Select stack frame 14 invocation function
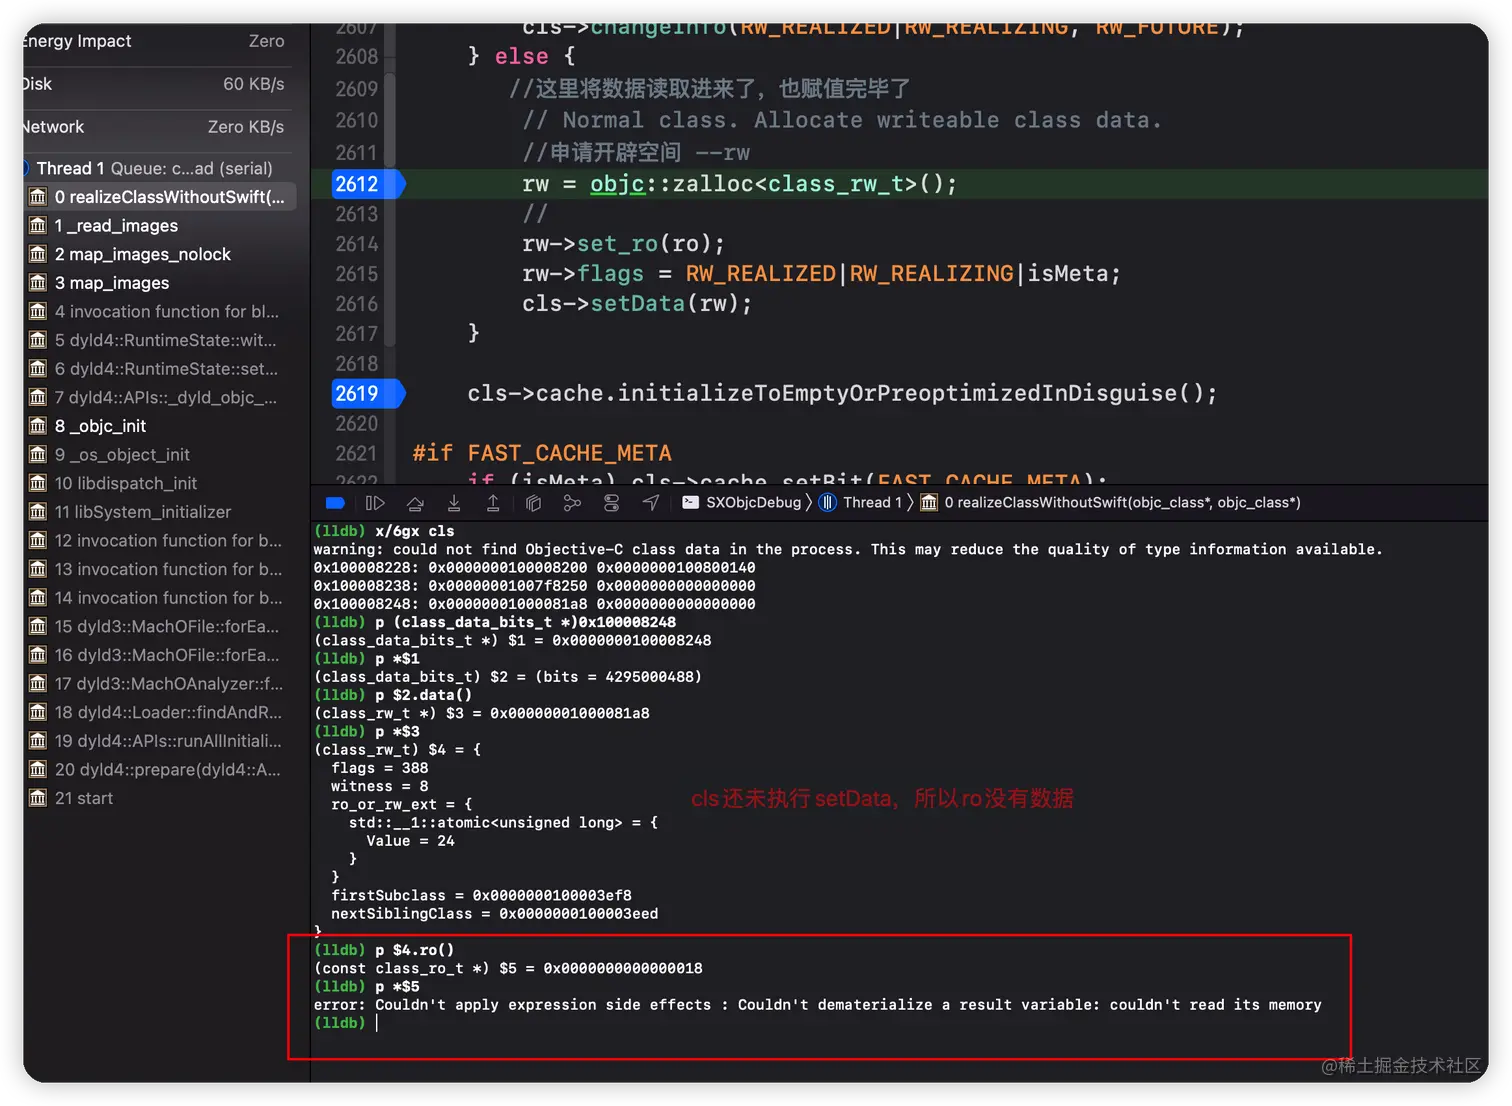This screenshot has width=1512, height=1106. (x=160, y=598)
